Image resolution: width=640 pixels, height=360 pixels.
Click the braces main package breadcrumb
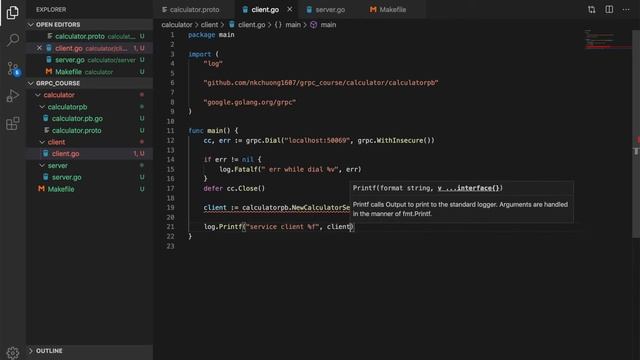coord(287,25)
